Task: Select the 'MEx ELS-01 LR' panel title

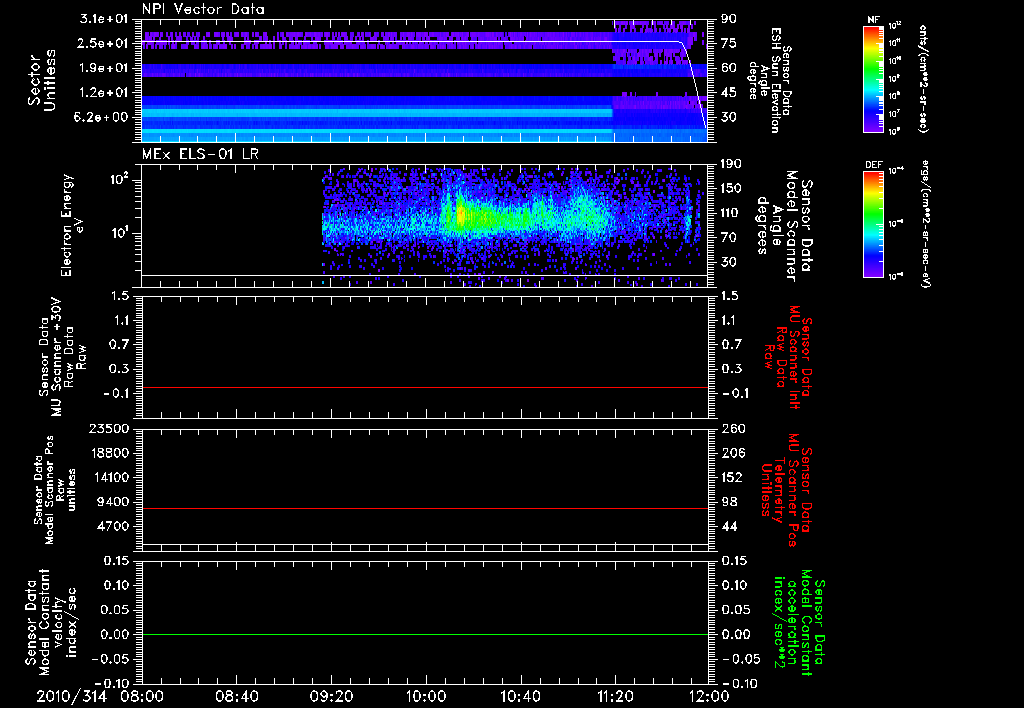Action: point(200,154)
